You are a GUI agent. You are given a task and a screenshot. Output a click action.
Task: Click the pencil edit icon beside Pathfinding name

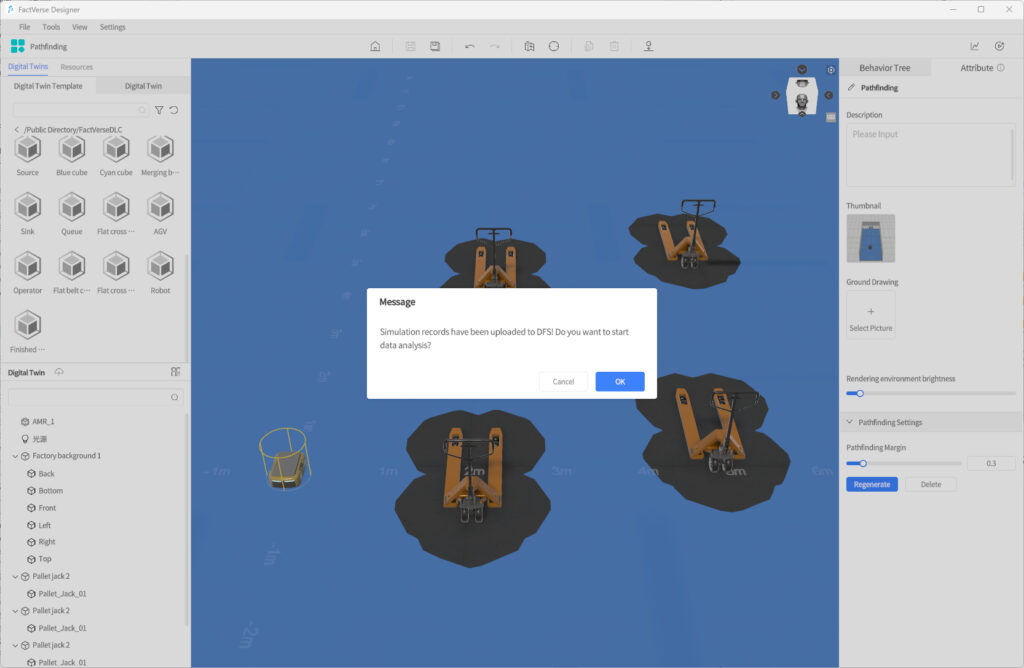click(851, 87)
